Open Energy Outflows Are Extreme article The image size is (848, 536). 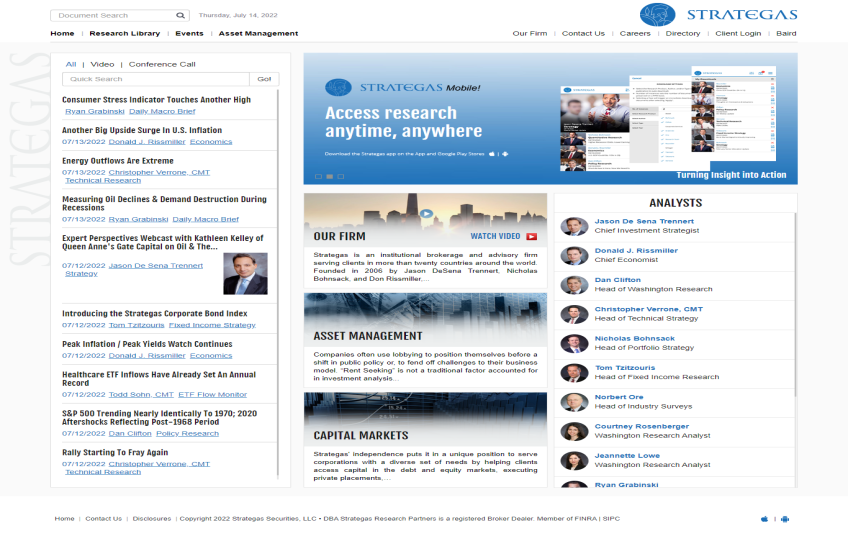[x=118, y=161]
